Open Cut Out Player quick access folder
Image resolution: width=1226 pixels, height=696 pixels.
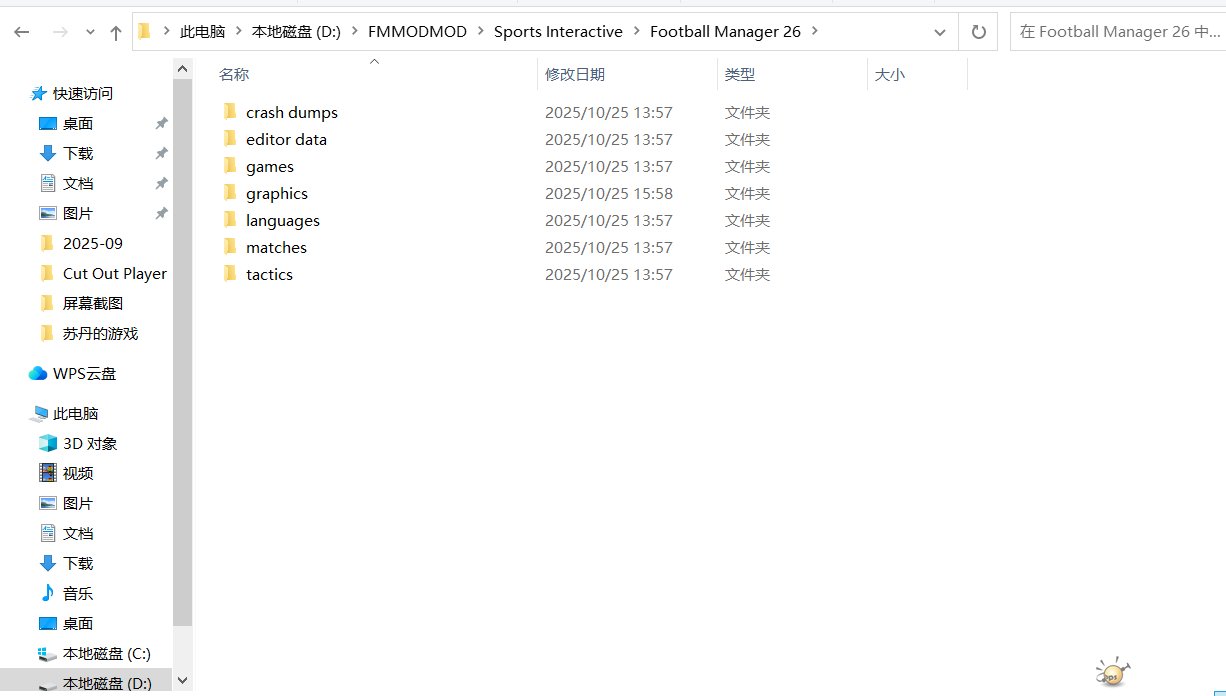click(x=114, y=274)
